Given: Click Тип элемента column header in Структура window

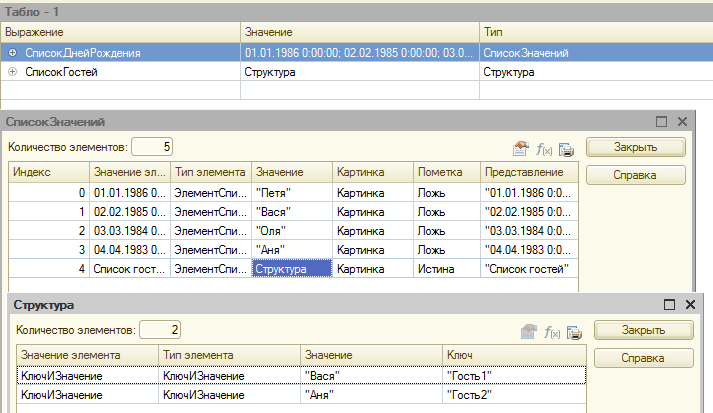Looking at the screenshot, I should tap(229, 355).
